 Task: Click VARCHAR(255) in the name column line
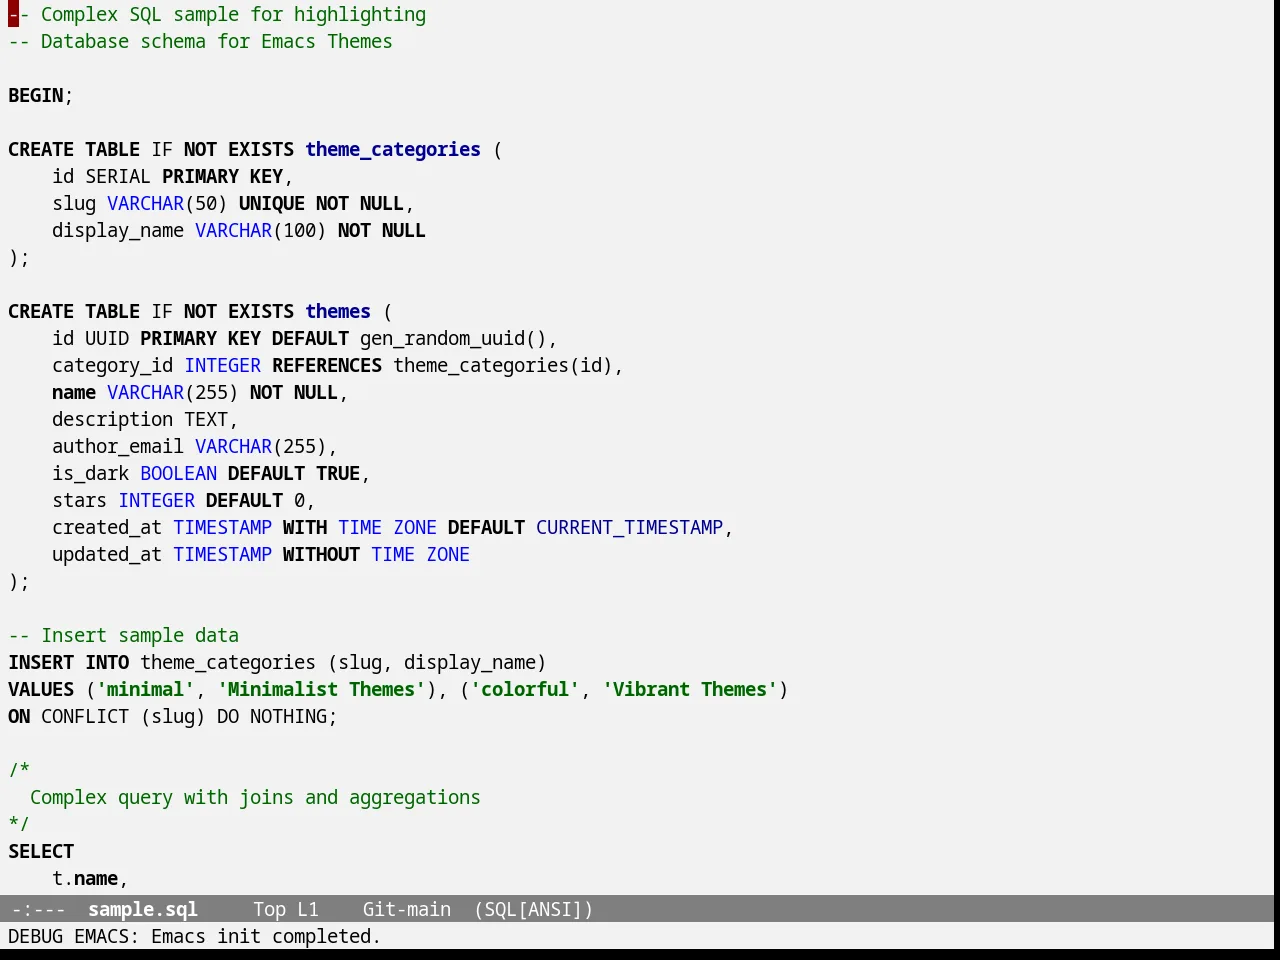click(x=173, y=392)
